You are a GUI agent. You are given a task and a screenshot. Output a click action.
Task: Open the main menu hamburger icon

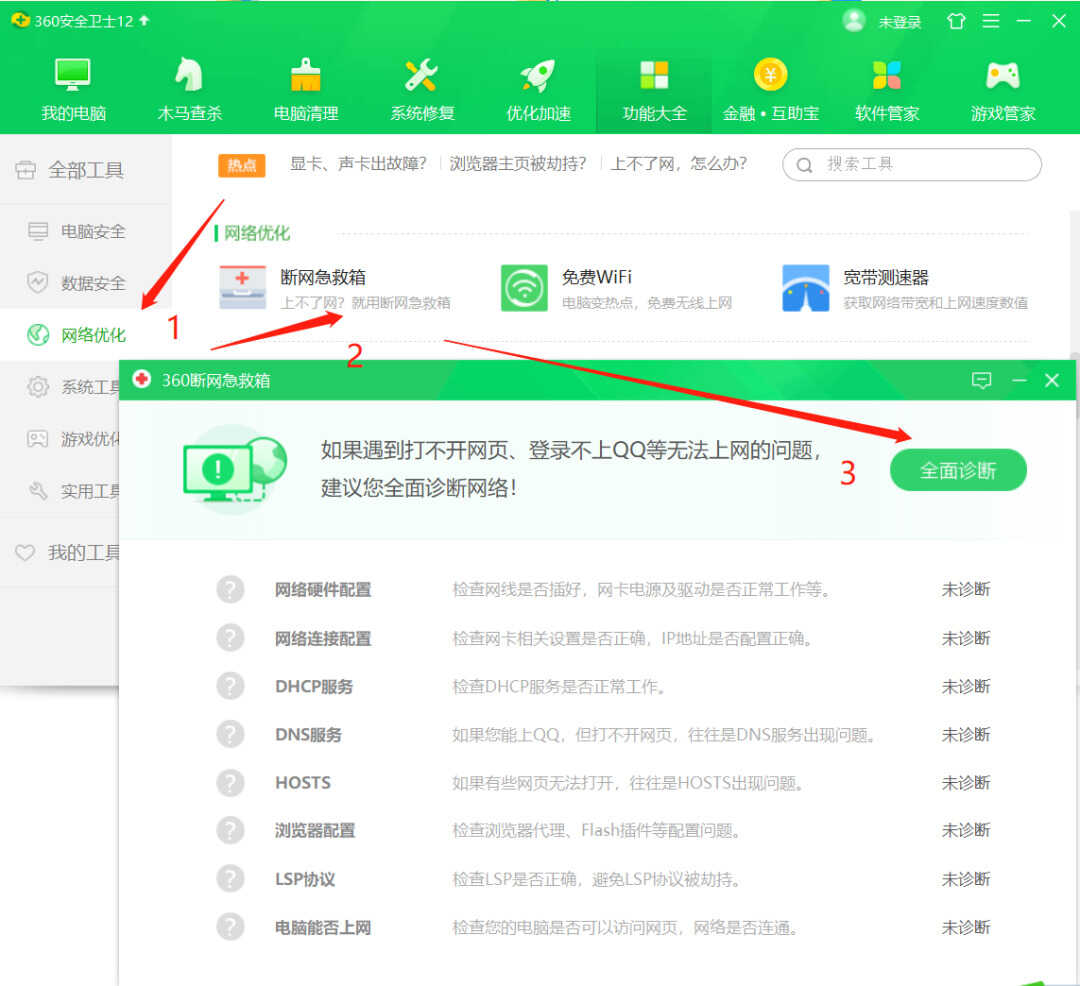coord(990,21)
